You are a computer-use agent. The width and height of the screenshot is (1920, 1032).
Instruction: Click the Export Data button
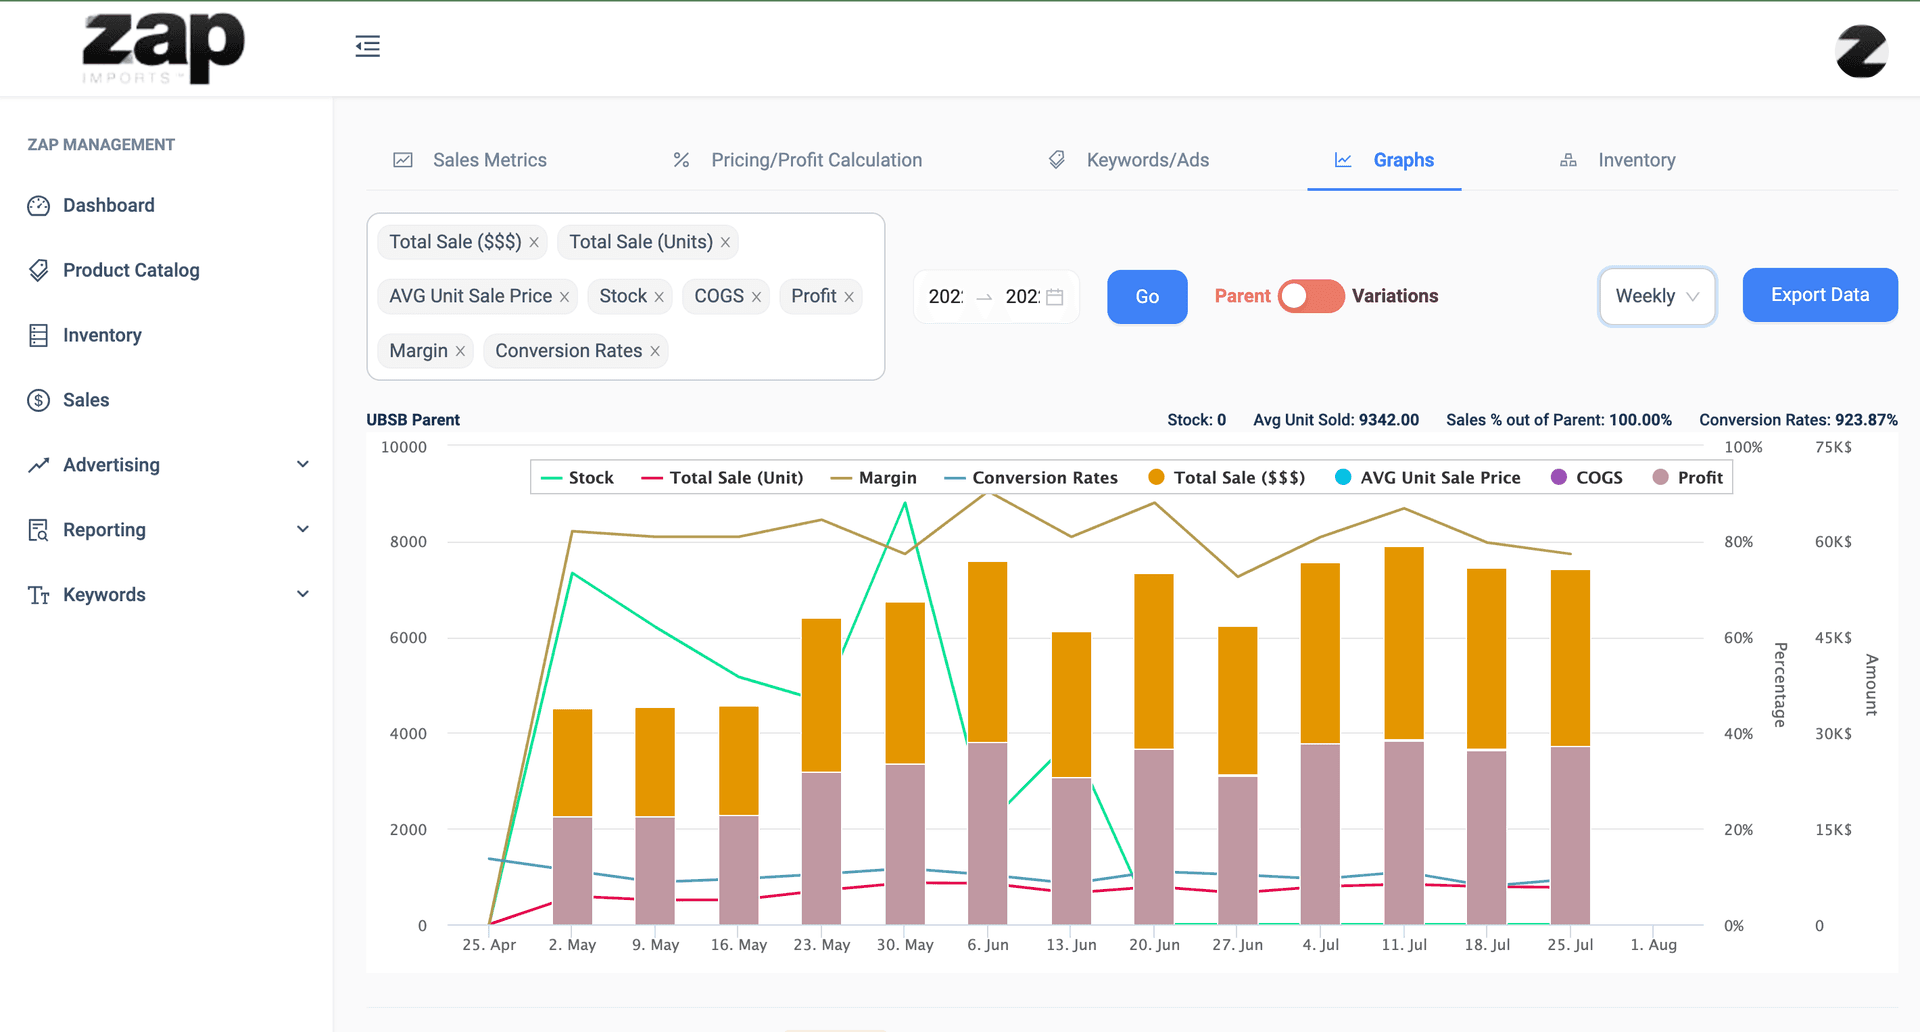click(1819, 295)
